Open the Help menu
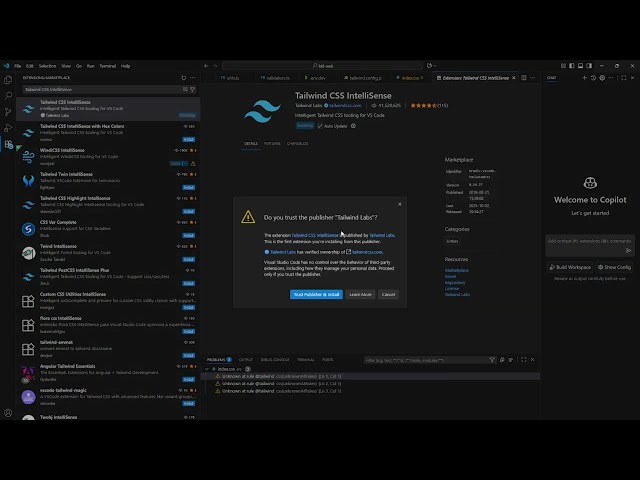This screenshot has width=640, height=480. 125,66
